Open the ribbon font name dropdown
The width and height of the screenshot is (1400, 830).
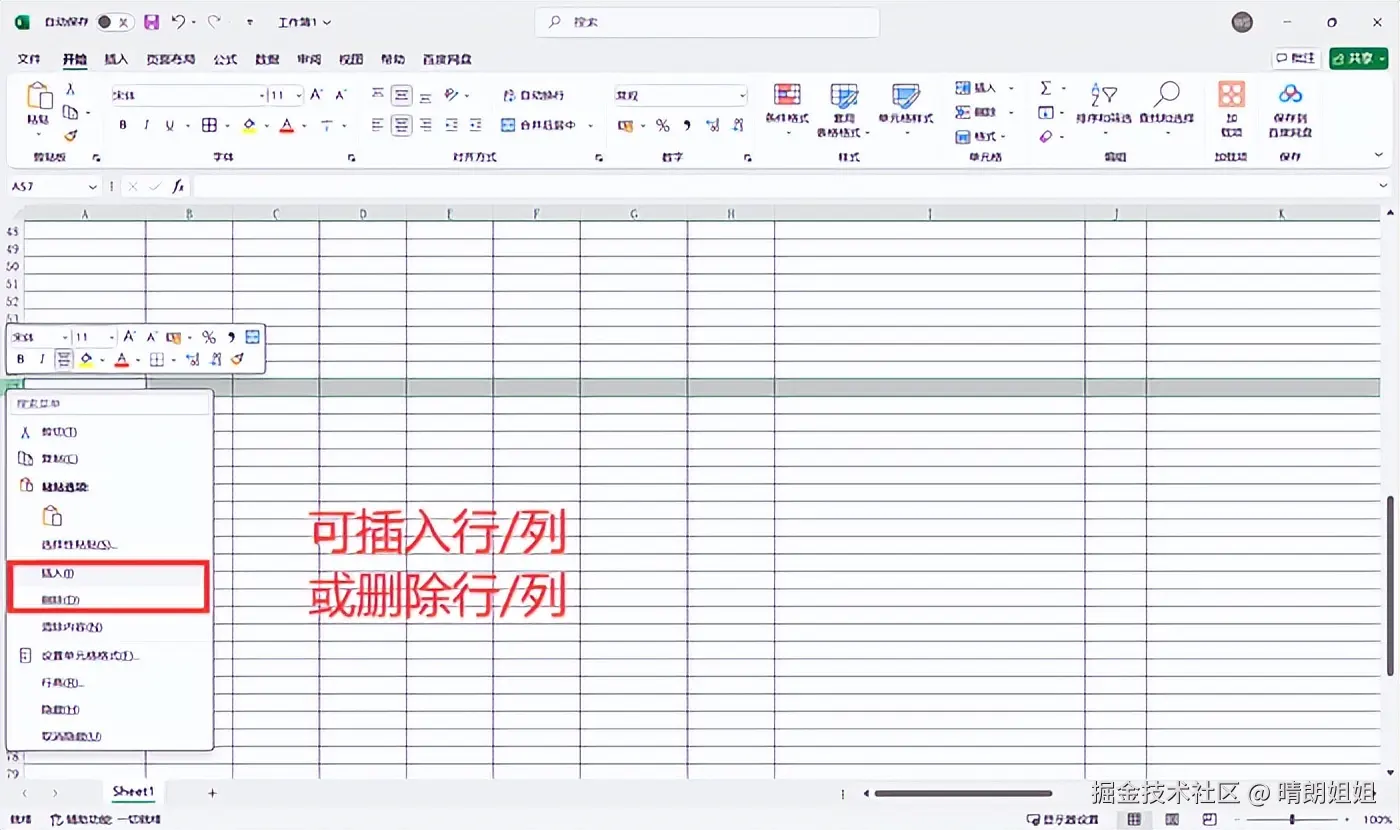click(262, 96)
